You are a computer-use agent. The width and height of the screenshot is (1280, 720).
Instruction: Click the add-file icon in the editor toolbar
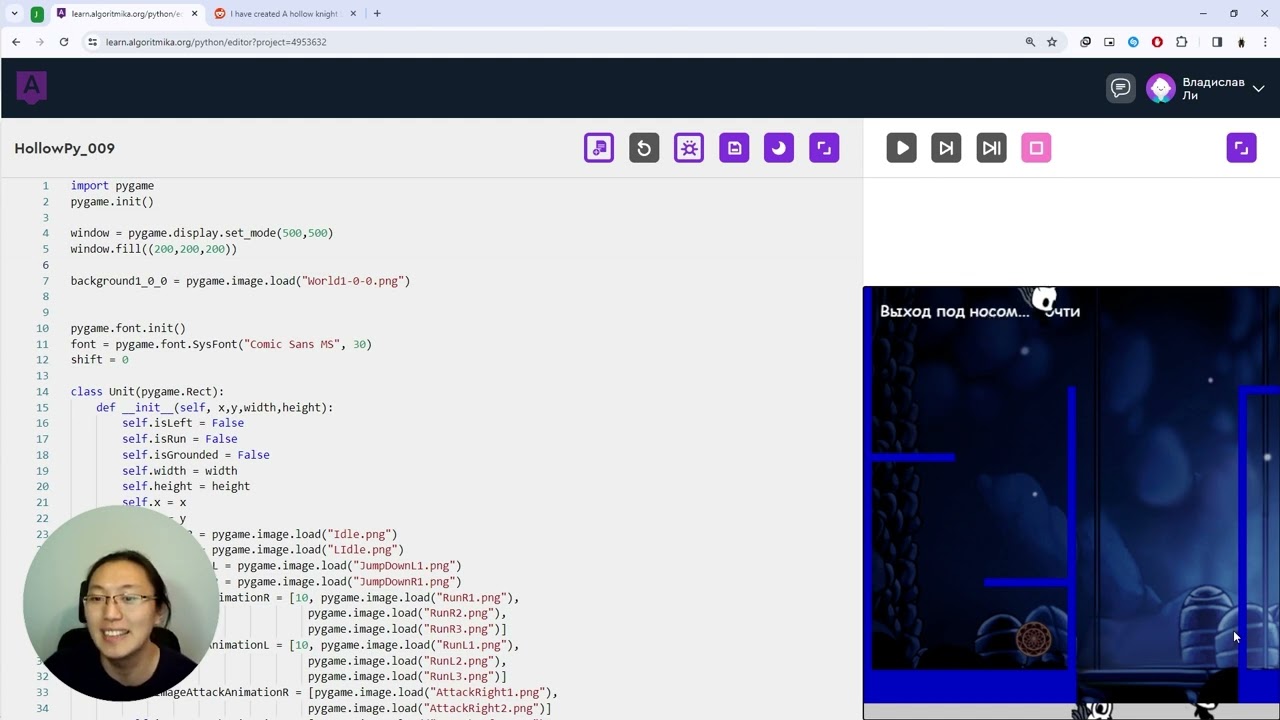[599, 148]
